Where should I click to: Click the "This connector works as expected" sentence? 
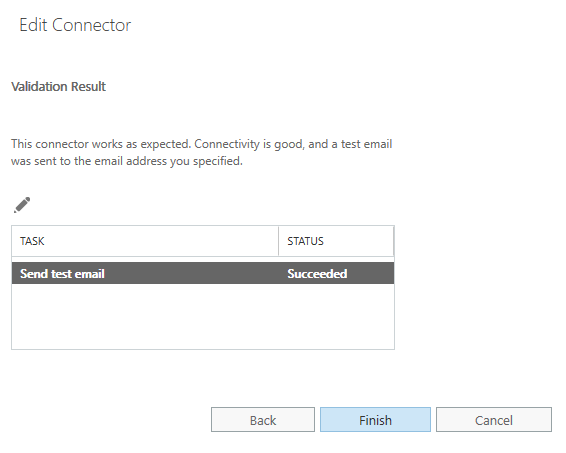click(x=101, y=144)
